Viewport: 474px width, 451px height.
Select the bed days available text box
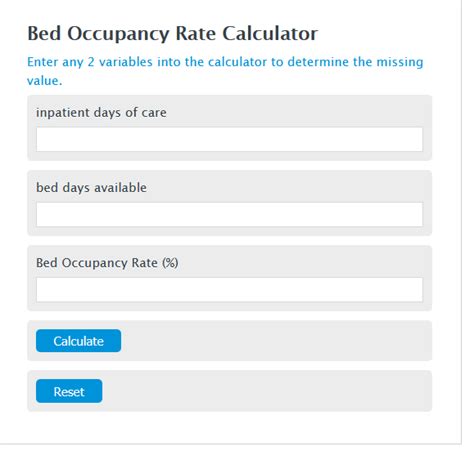(229, 214)
